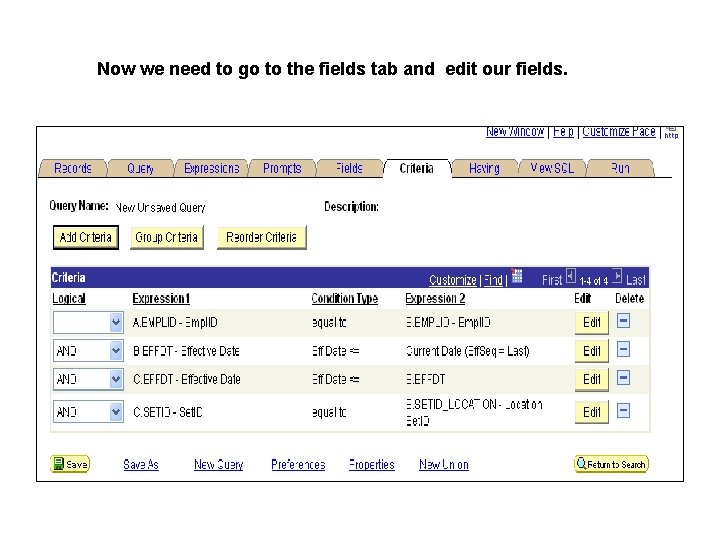The width and height of the screenshot is (720, 540).
Task: Delete the B.EFFDT criteria row
Action: (623, 349)
